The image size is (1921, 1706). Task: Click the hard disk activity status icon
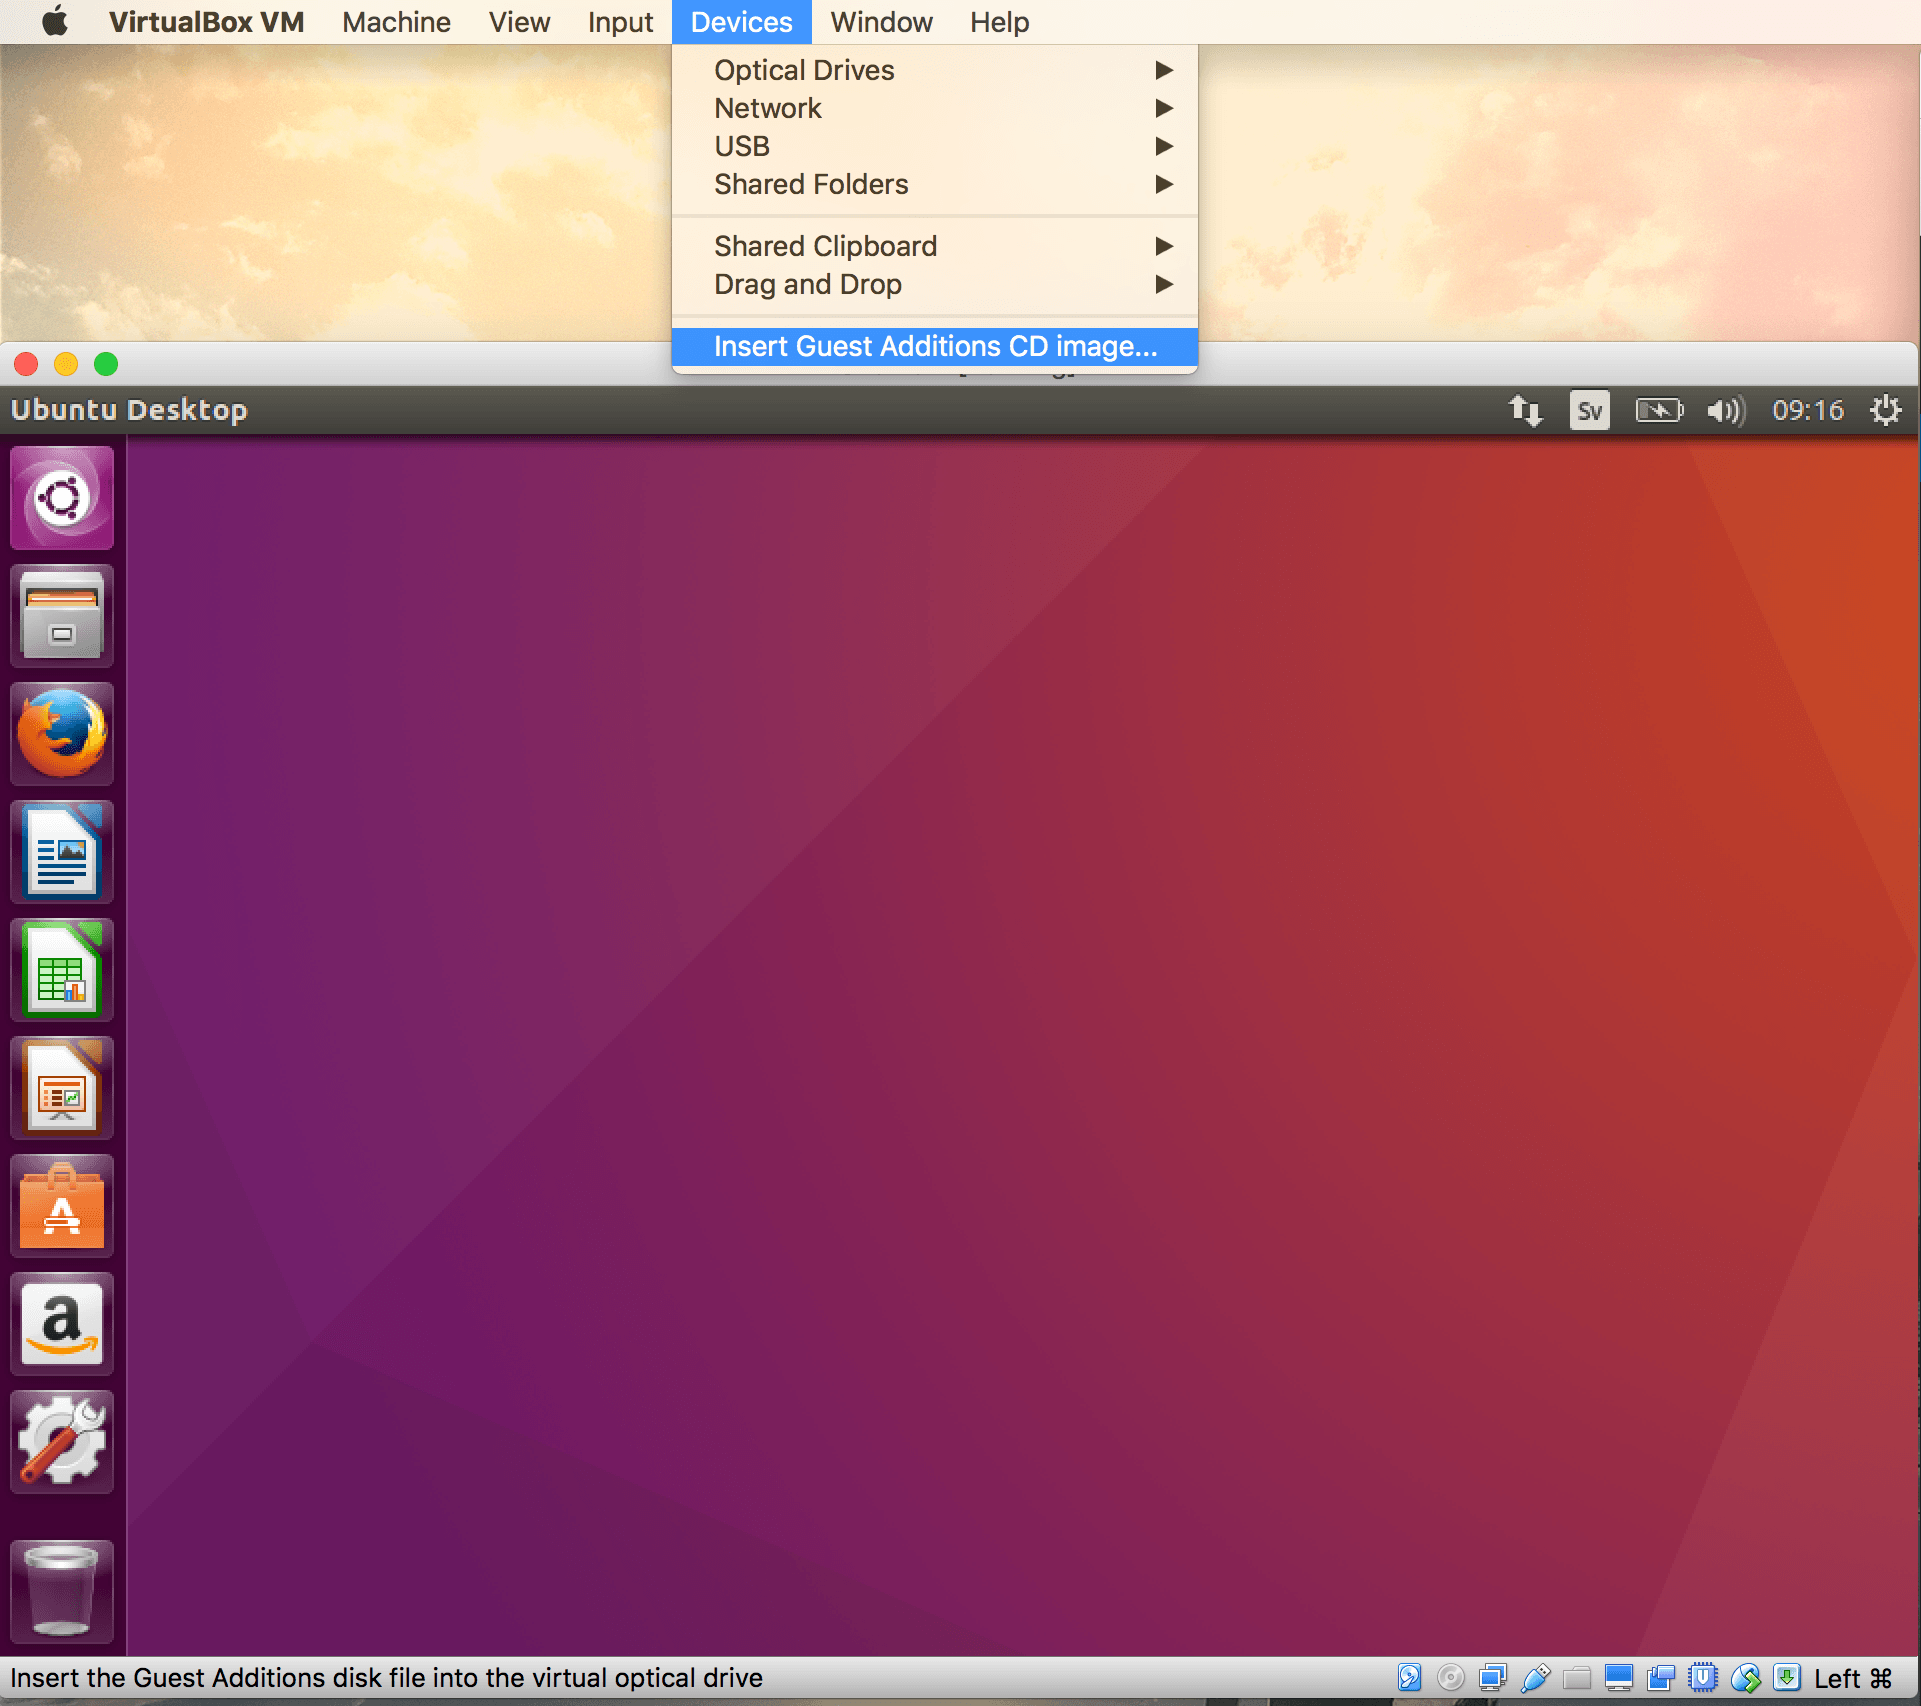point(1409,1677)
